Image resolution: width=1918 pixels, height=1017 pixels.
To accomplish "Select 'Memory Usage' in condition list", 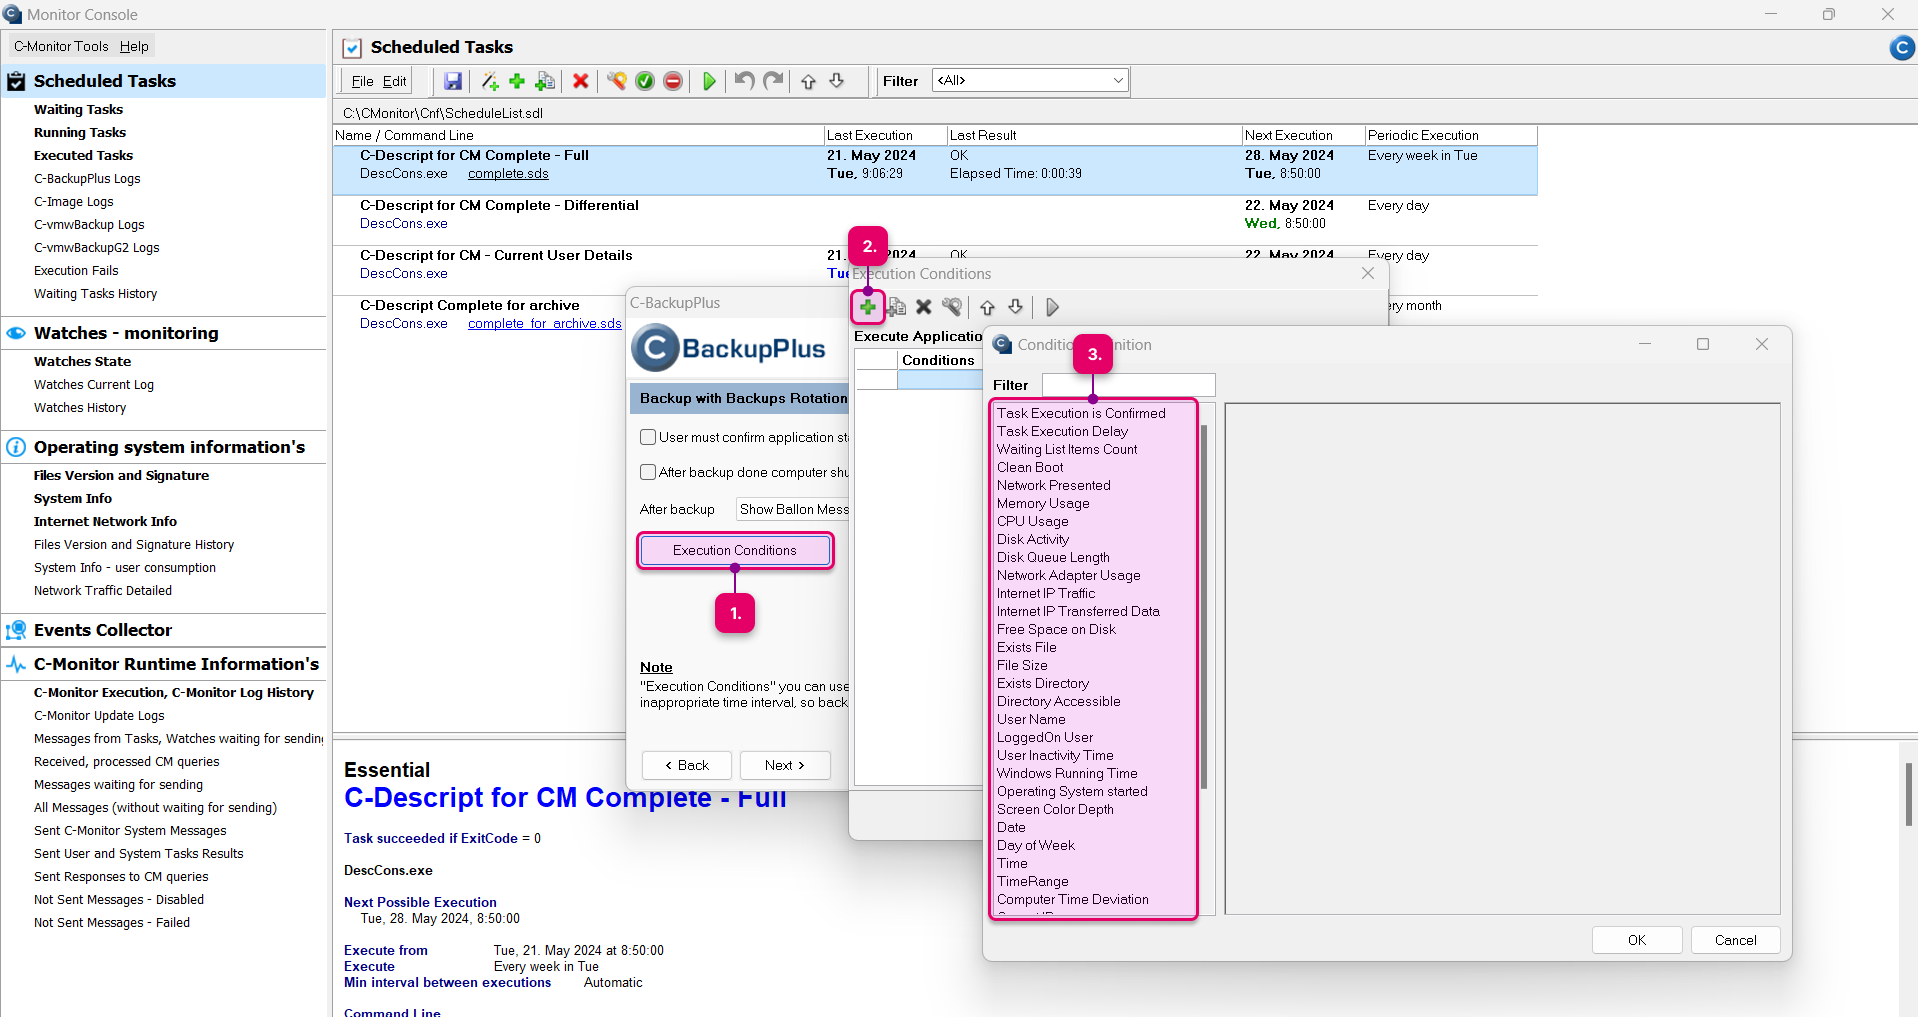I will tap(1043, 503).
